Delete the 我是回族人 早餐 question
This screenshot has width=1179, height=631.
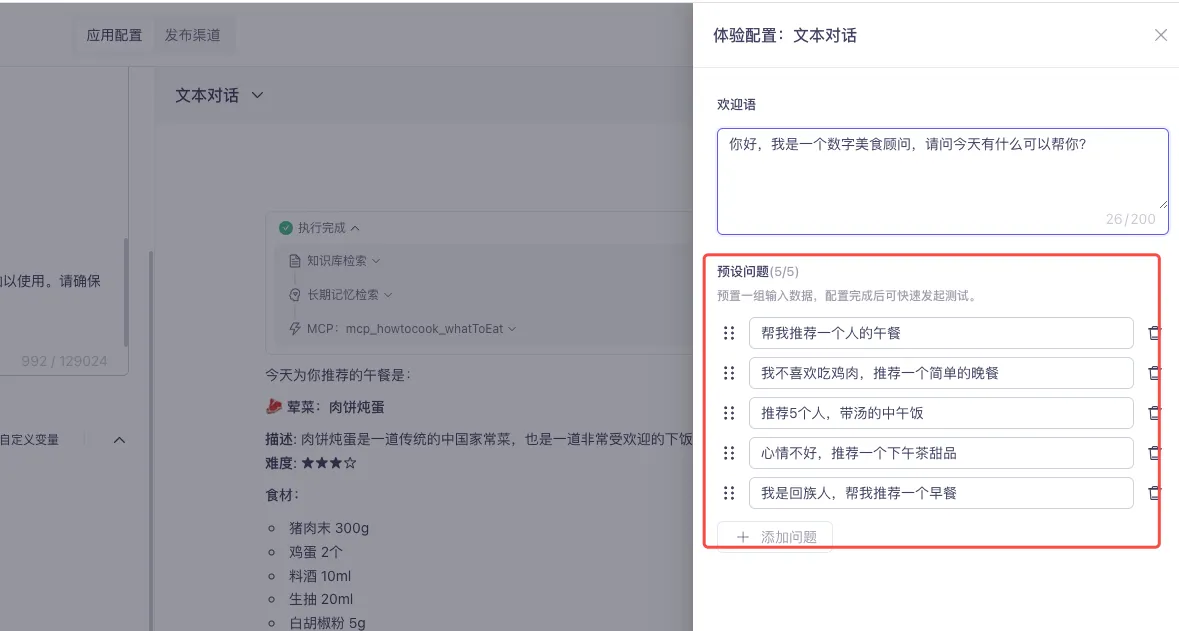point(1153,493)
